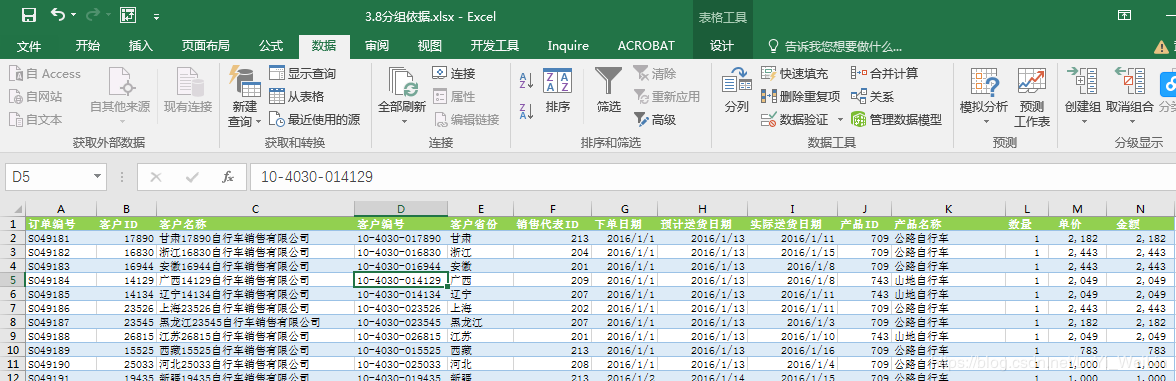The width and height of the screenshot is (1176, 381).
Task: Open the 视图 ribbon tab
Action: (430, 46)
